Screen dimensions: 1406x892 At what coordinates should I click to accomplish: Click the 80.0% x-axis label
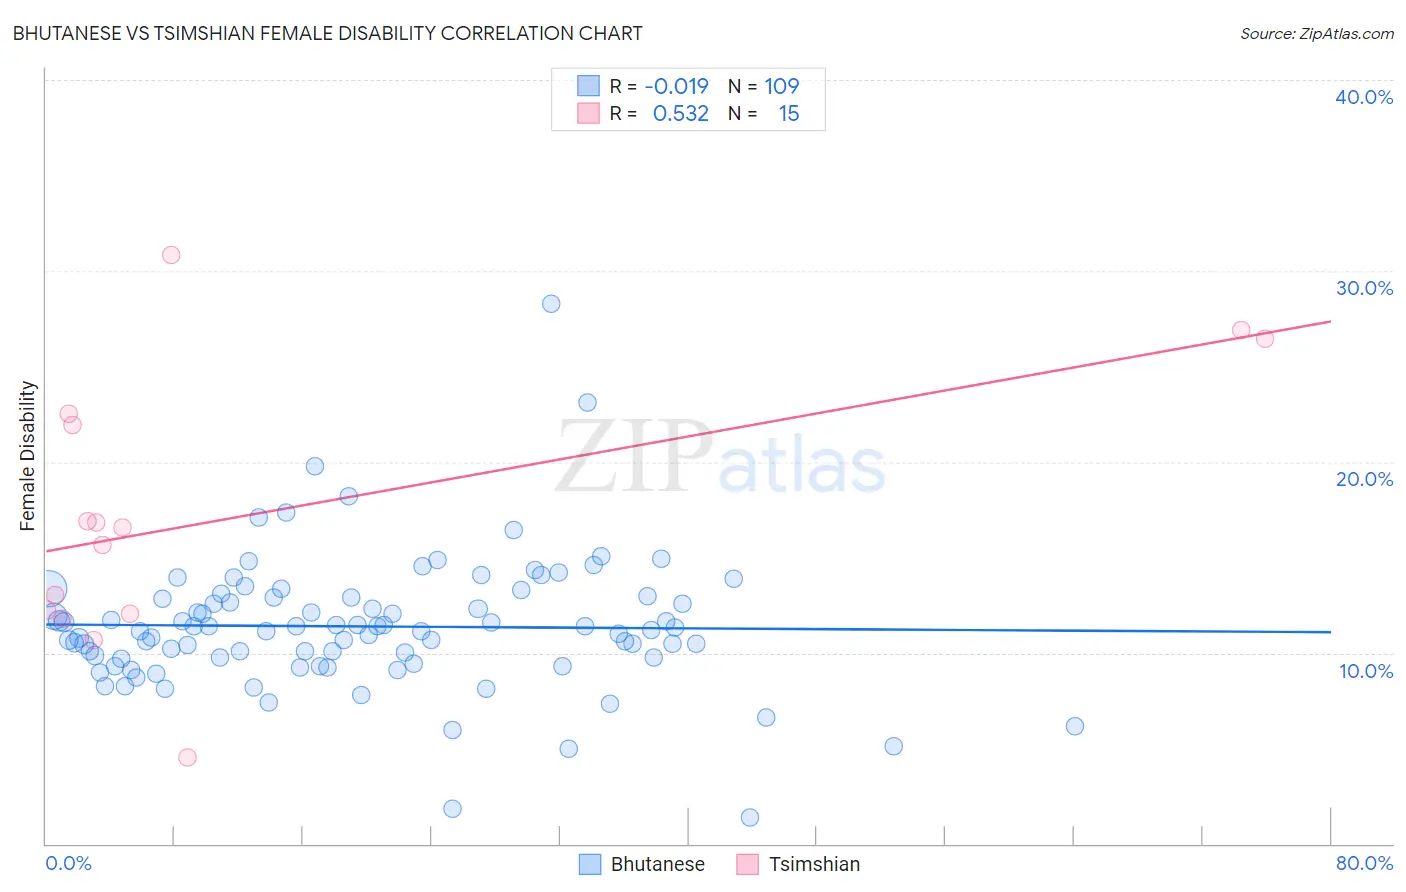click(1364, 863)
